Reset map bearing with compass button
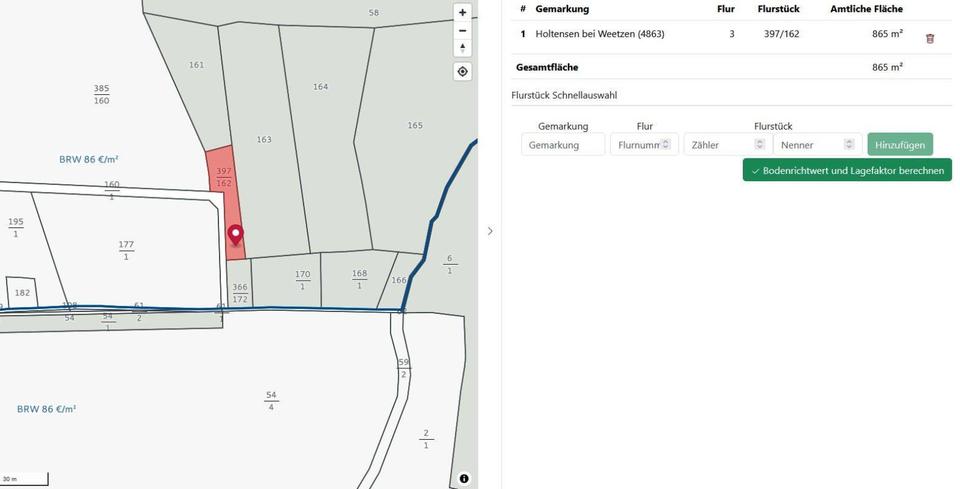Screen dimensions: 960x489 click(x=462, y=47)
